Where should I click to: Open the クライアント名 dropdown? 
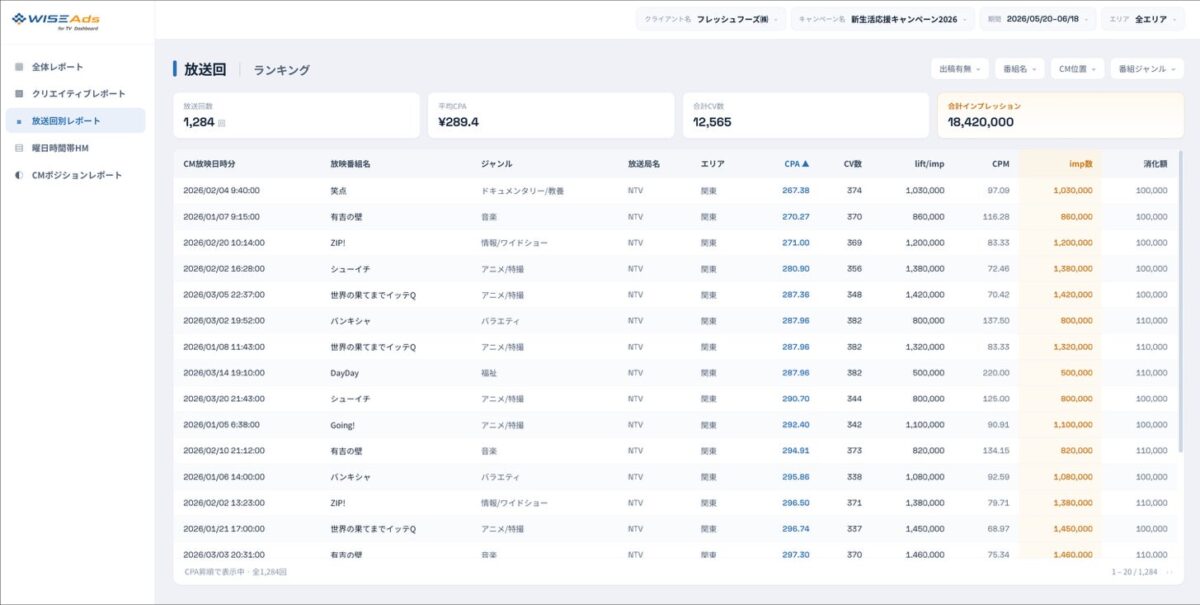click(711, 19)
